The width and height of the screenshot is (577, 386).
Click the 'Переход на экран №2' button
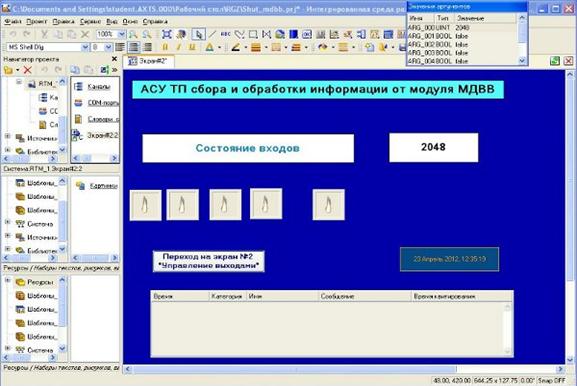pyautogui.click(x=209, y=261)
